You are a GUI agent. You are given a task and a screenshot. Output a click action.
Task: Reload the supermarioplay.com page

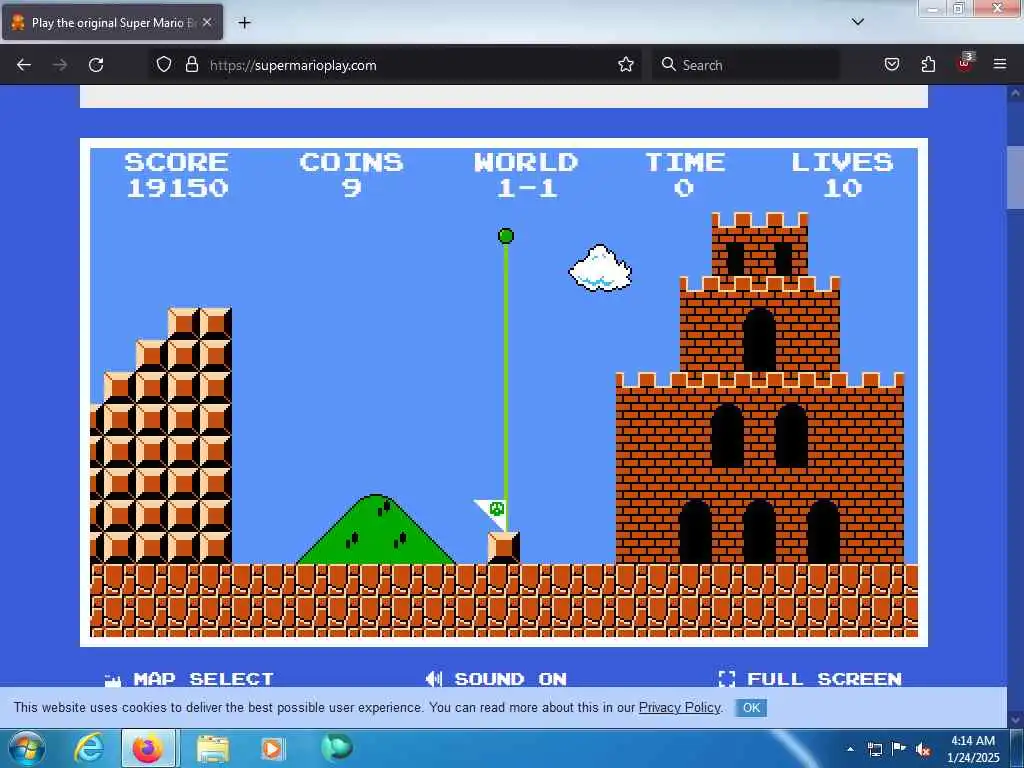click(x=96, y=65)
